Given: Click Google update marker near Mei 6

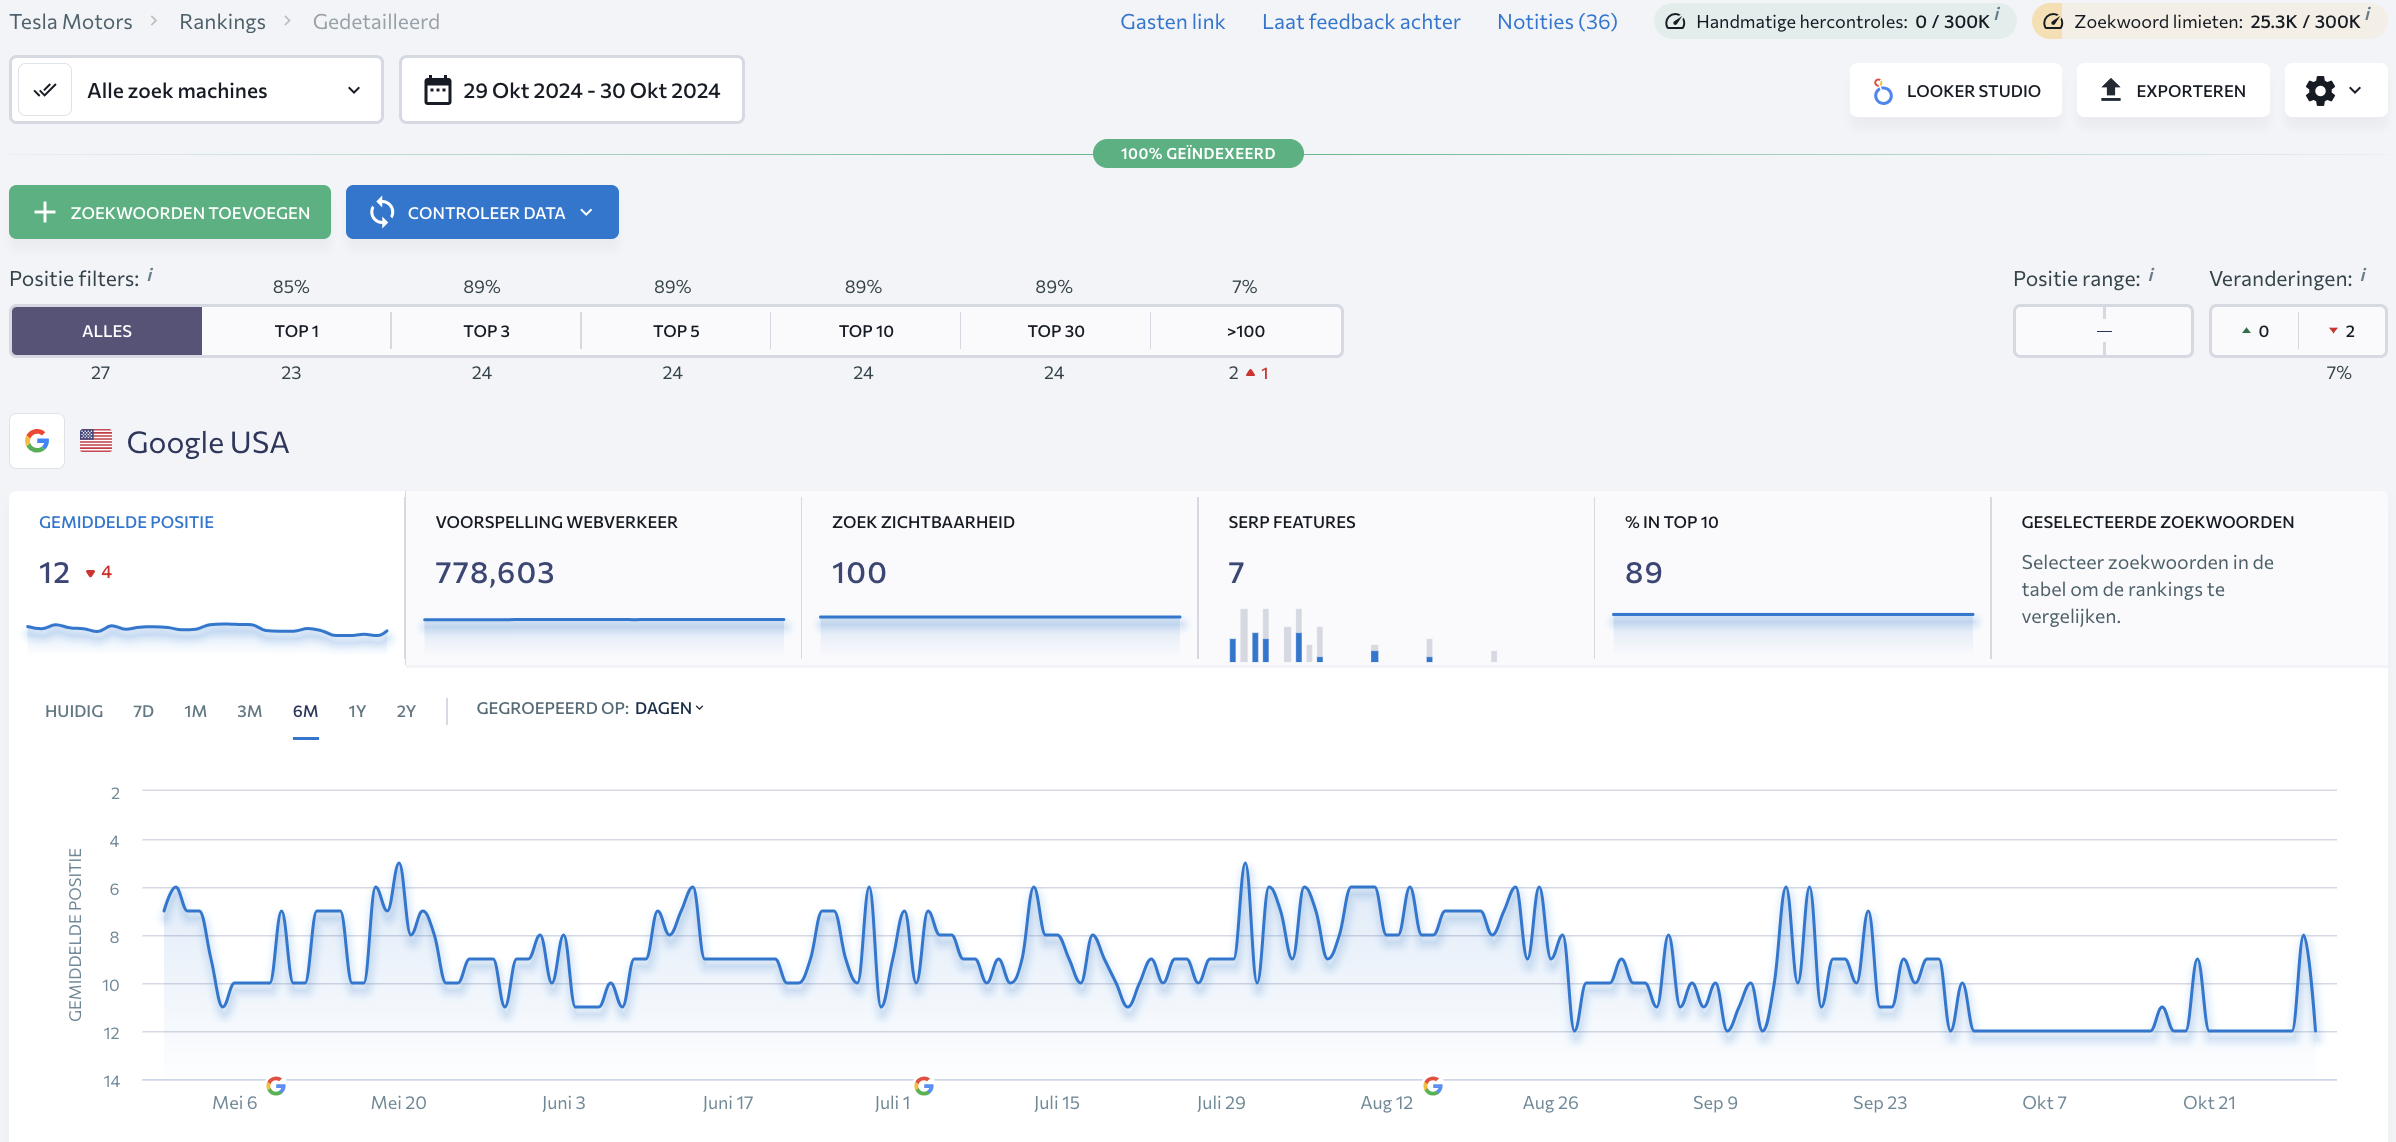Looking at the screenshot, I should coord(276,1086).
